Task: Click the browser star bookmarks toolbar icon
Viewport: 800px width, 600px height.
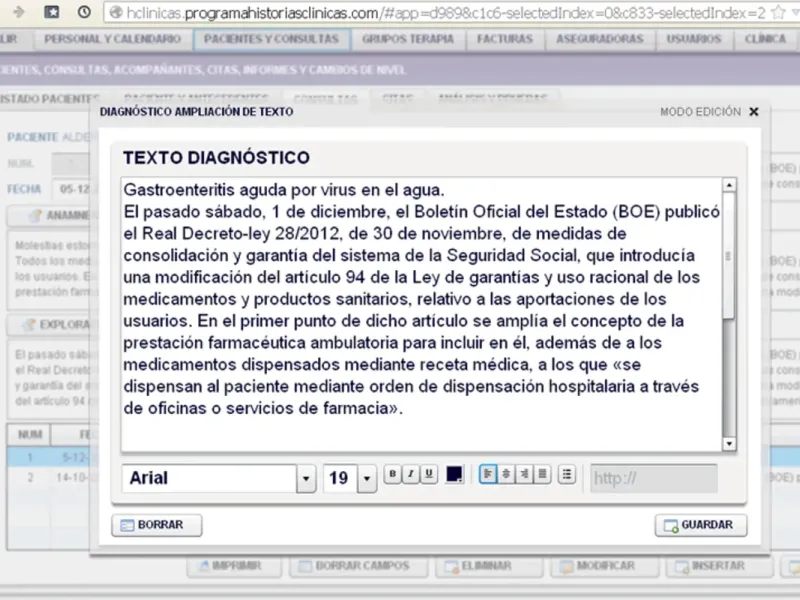Action: click(x=52, y=11)
